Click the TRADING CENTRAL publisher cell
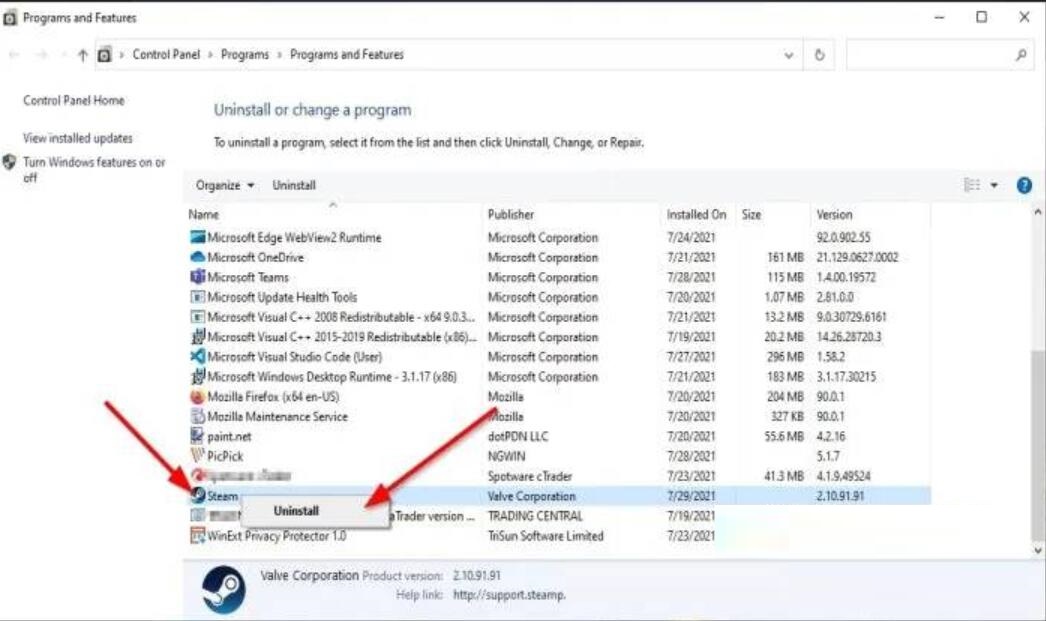The width and height of the screenshot is (1046, 621). point(535,516)
